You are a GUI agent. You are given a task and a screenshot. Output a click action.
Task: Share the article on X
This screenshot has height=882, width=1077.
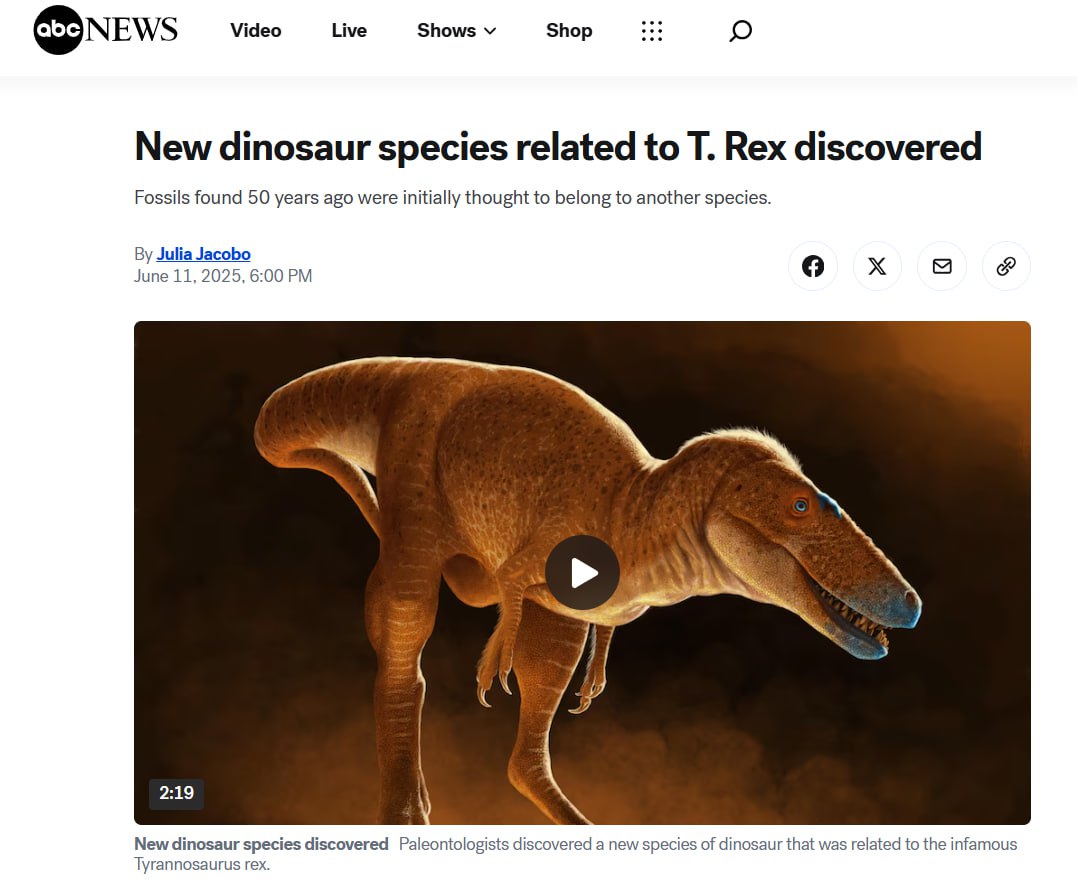[x=877, y=266]
